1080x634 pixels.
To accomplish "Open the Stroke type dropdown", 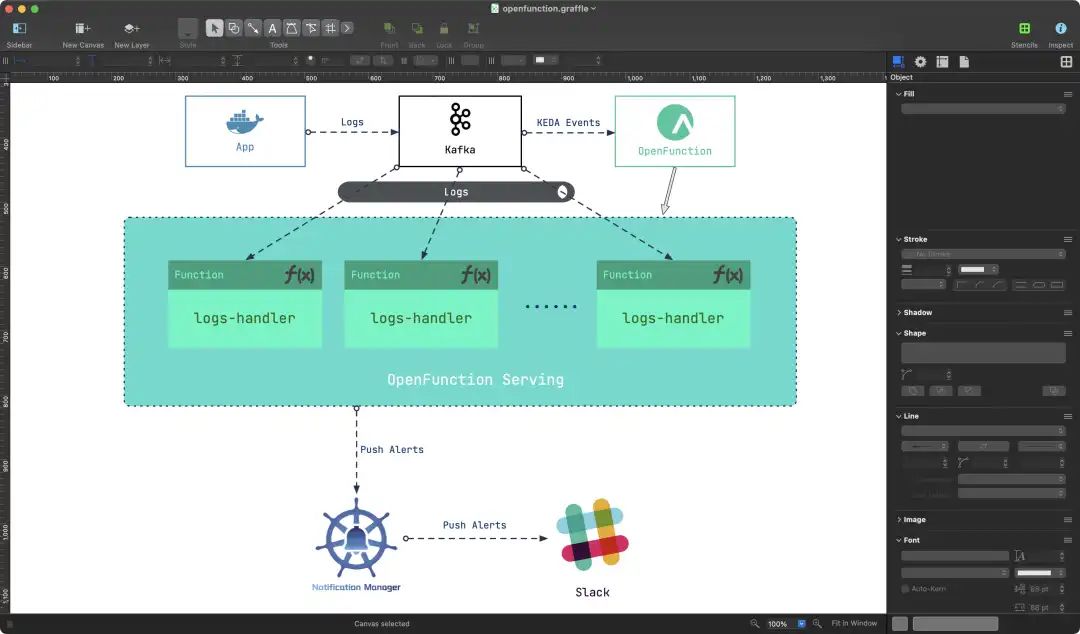I will [983, 254].
